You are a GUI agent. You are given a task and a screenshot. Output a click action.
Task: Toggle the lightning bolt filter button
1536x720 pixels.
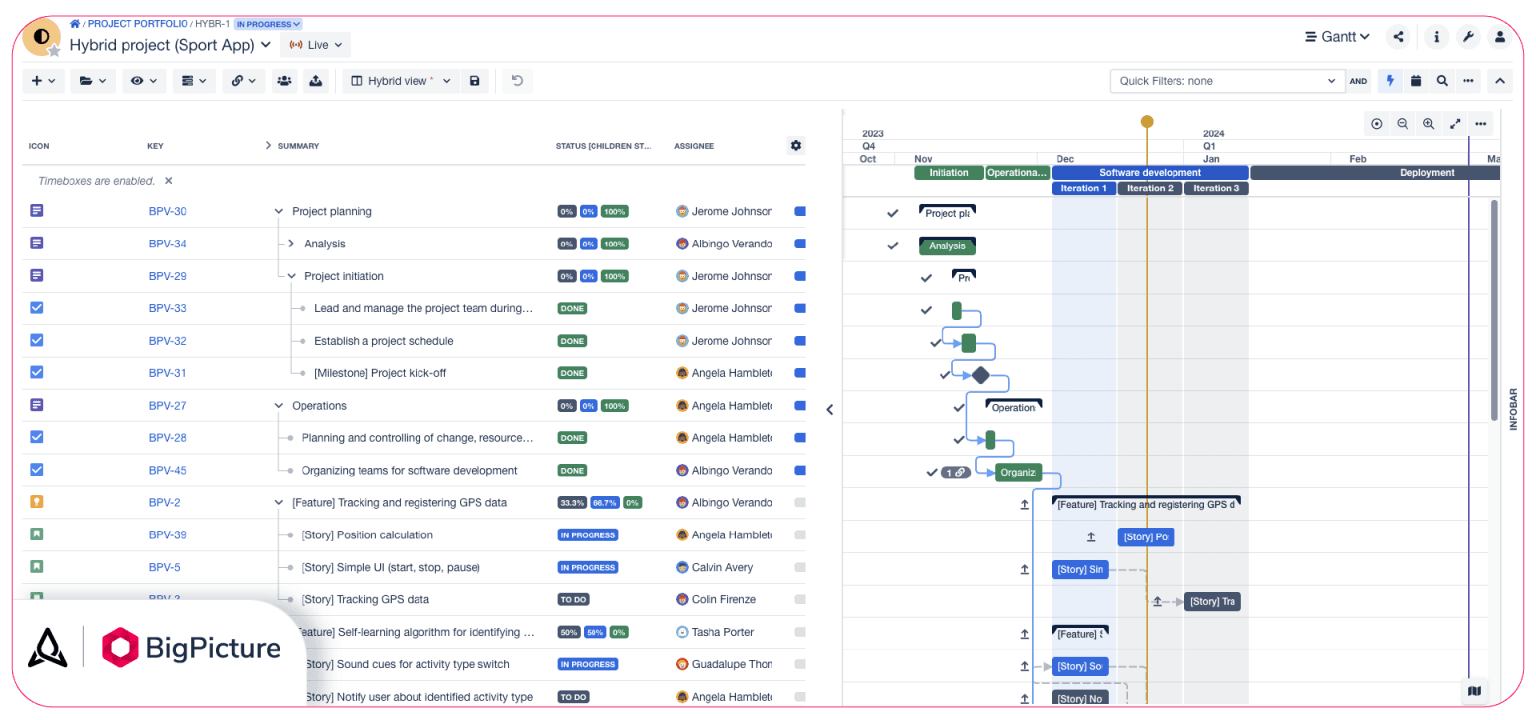point(1390,81)
